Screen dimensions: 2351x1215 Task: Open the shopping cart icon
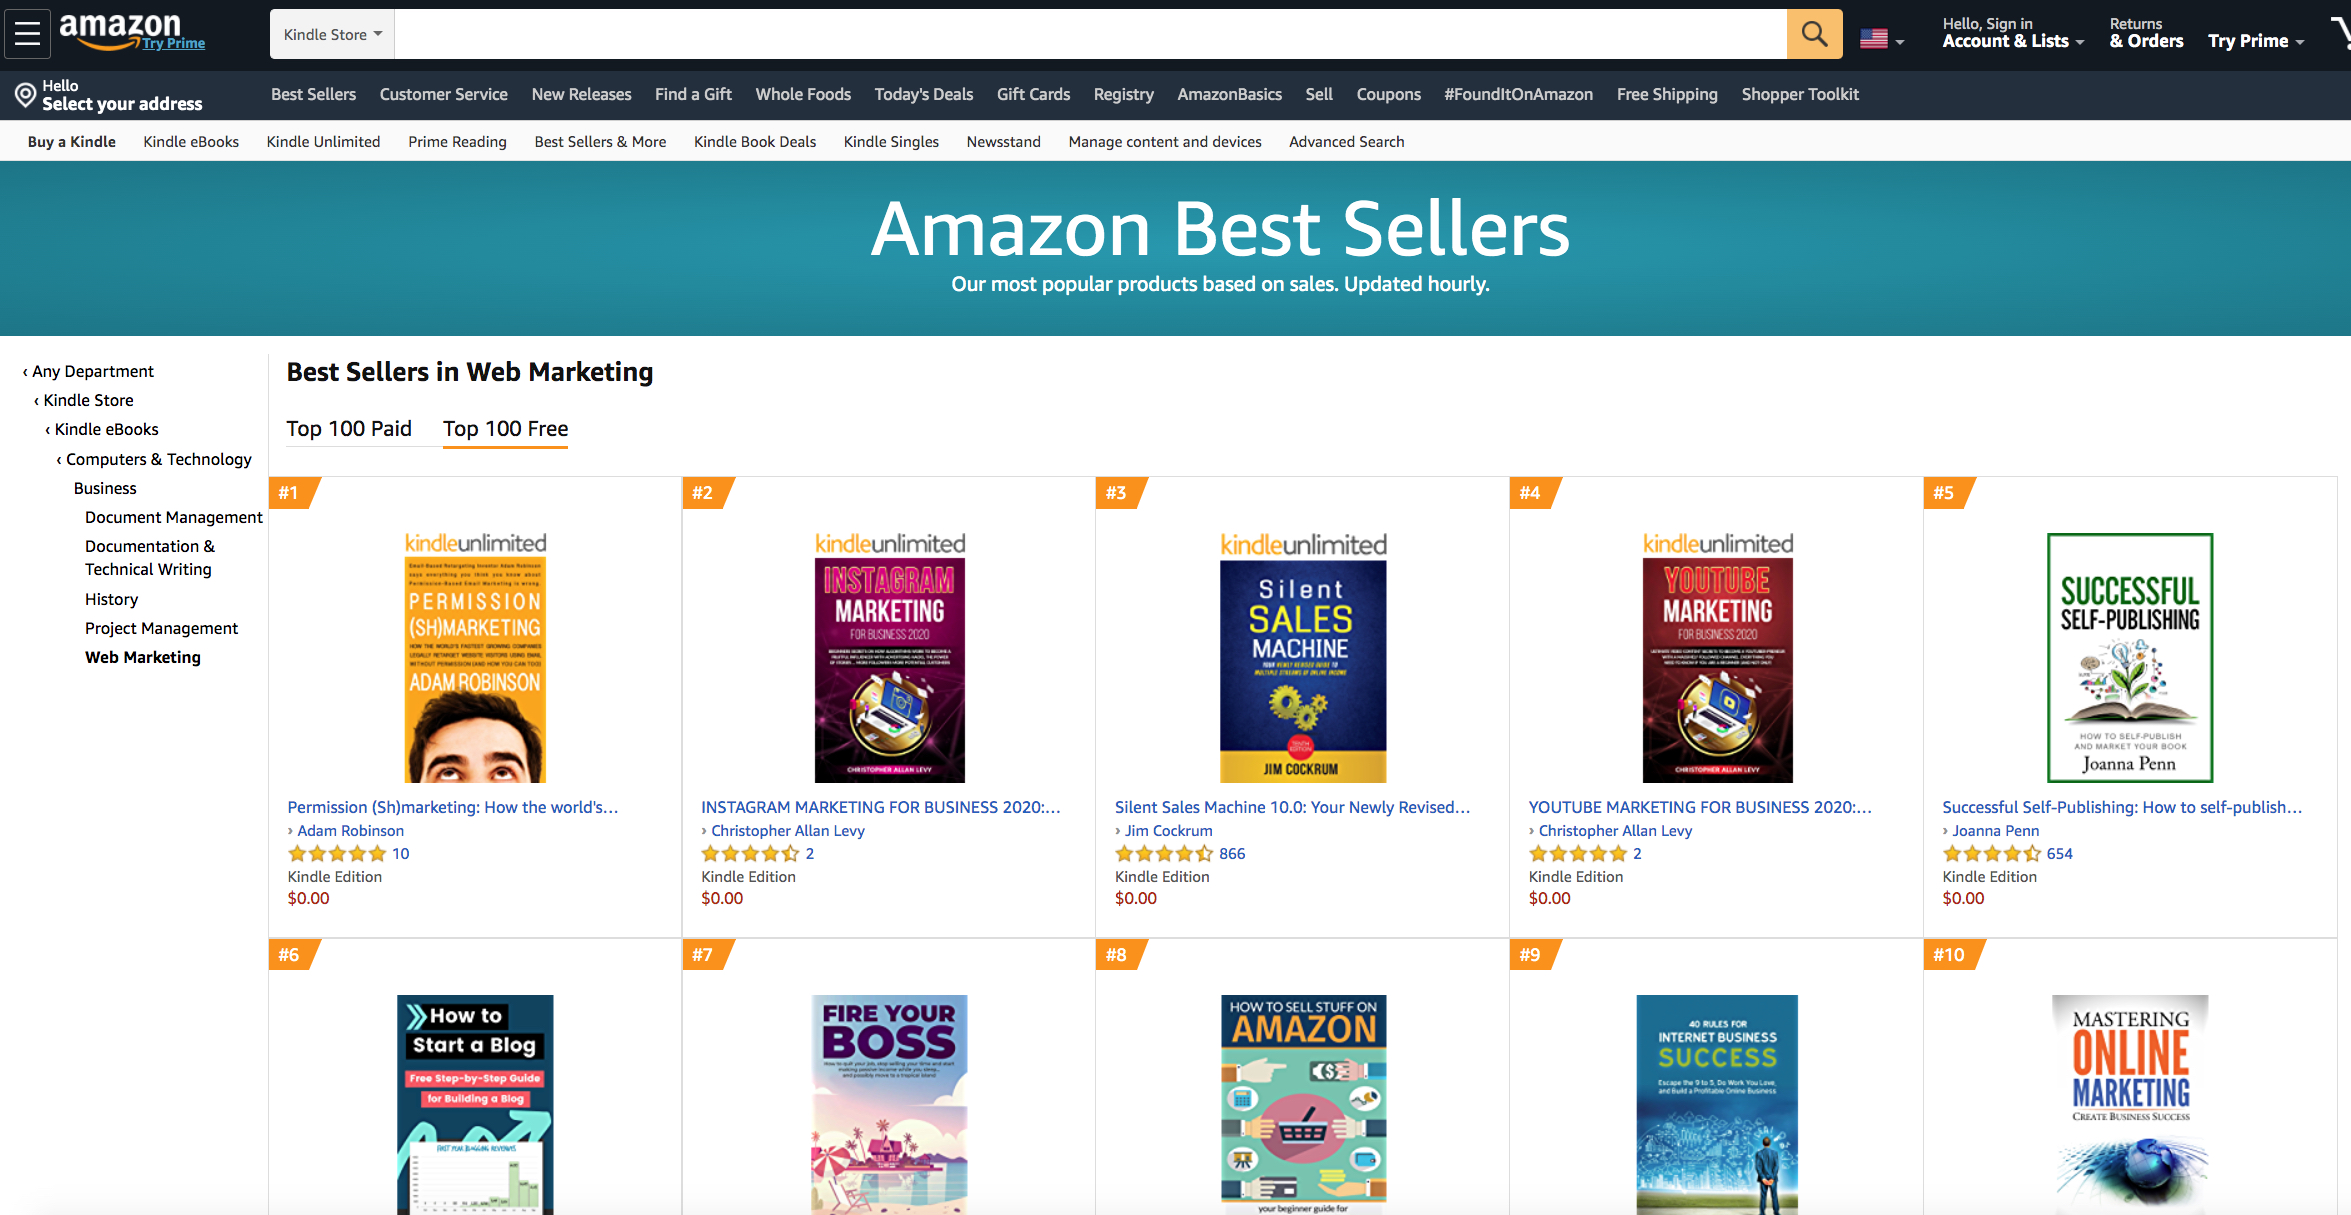coord(2340,34)
